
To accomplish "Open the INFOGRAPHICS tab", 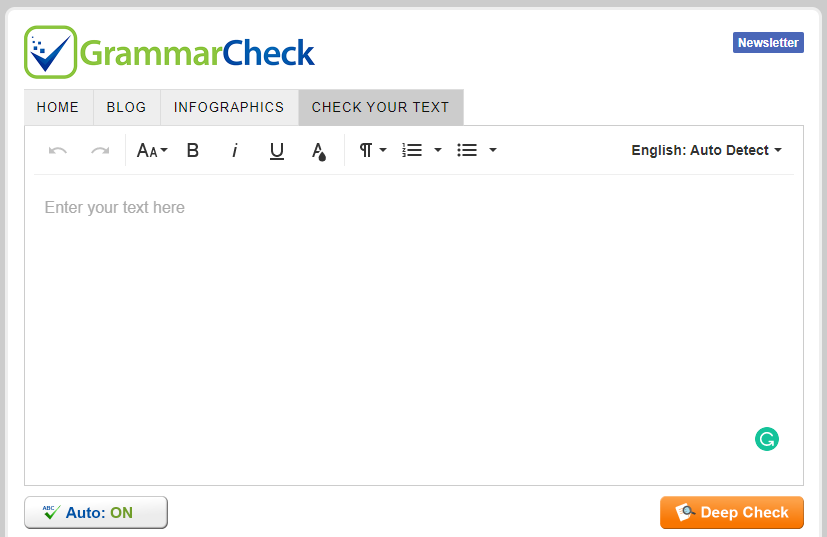I will [229, 107].
